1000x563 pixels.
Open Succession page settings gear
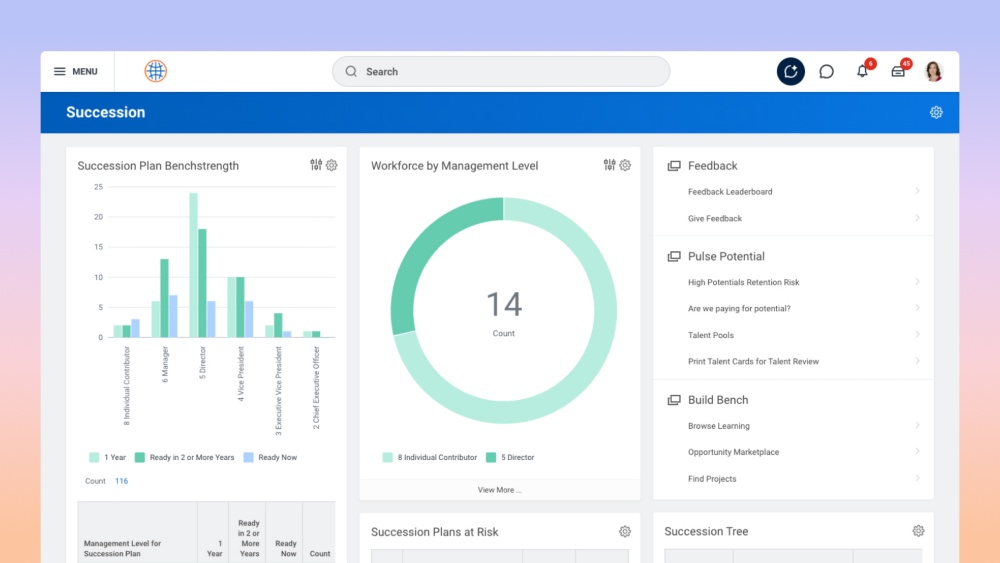936,113
